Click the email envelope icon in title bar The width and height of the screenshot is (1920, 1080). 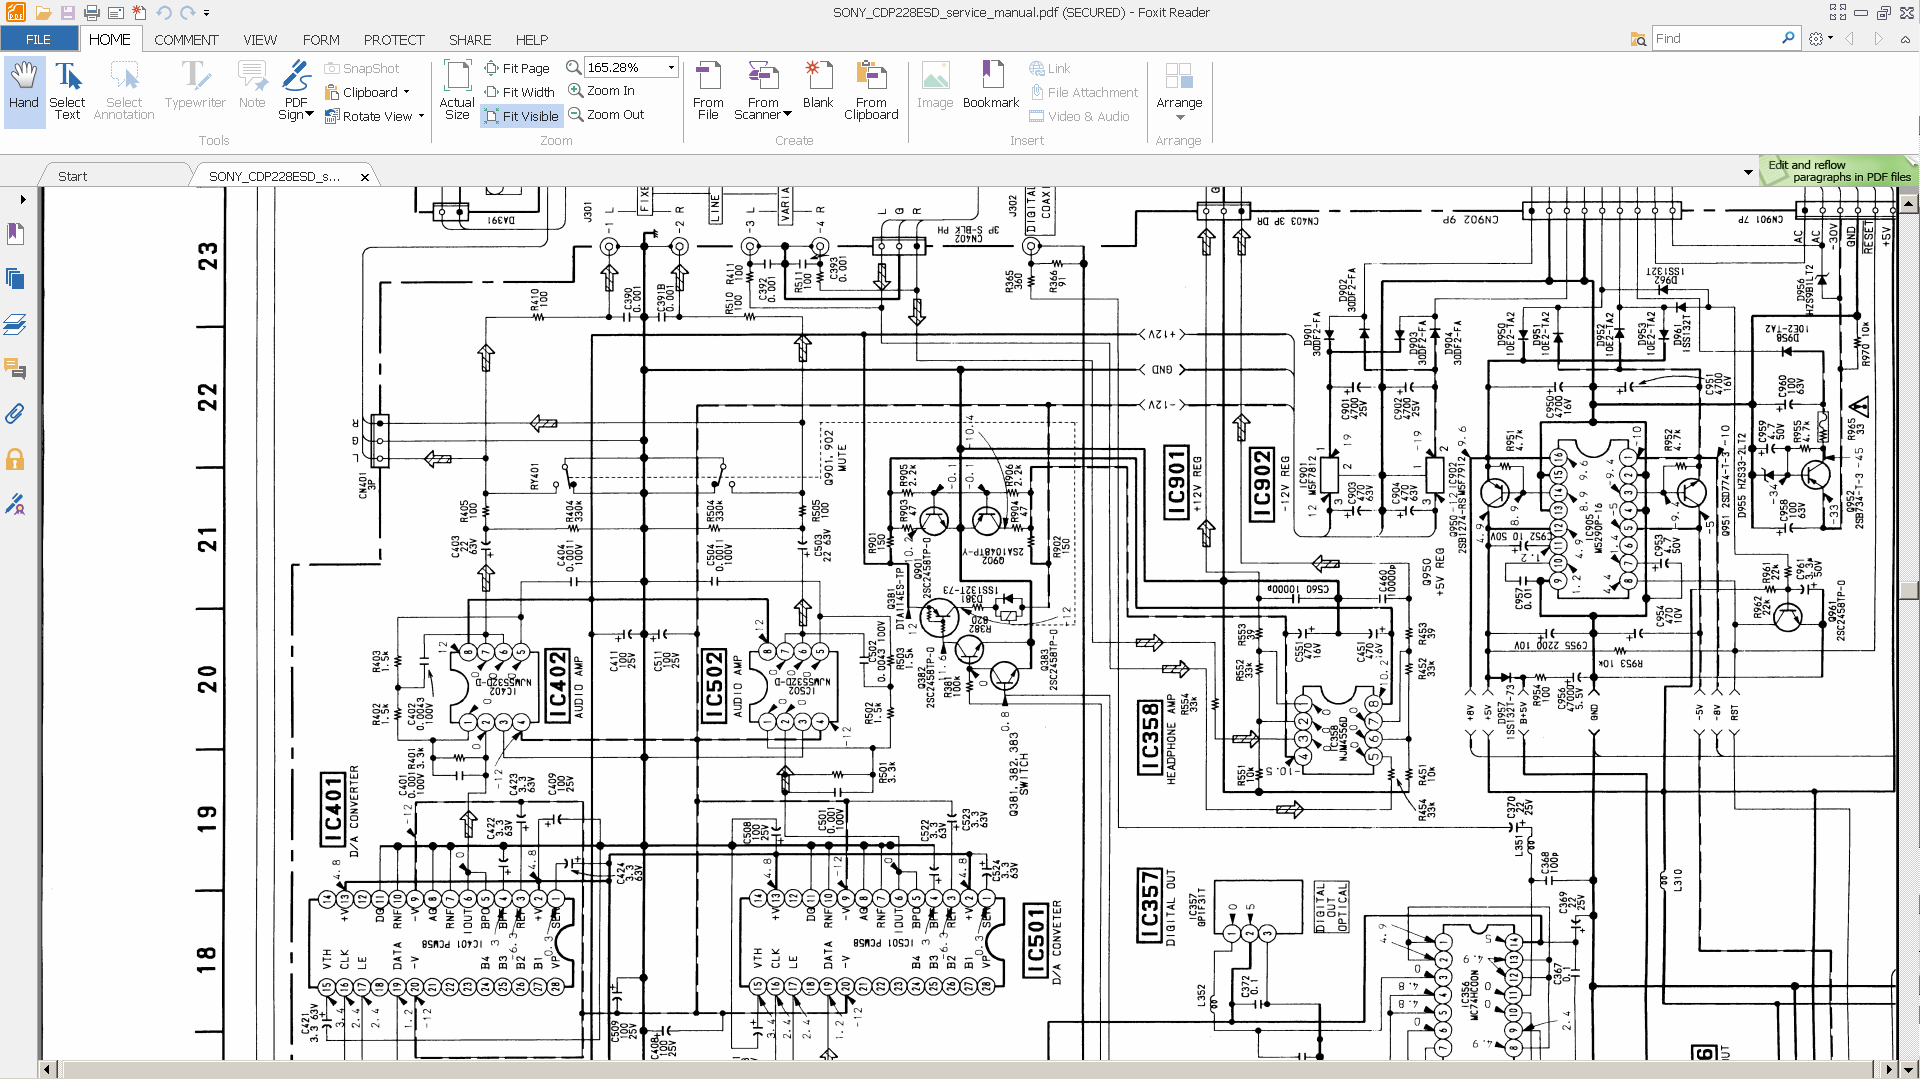point(115,13)
